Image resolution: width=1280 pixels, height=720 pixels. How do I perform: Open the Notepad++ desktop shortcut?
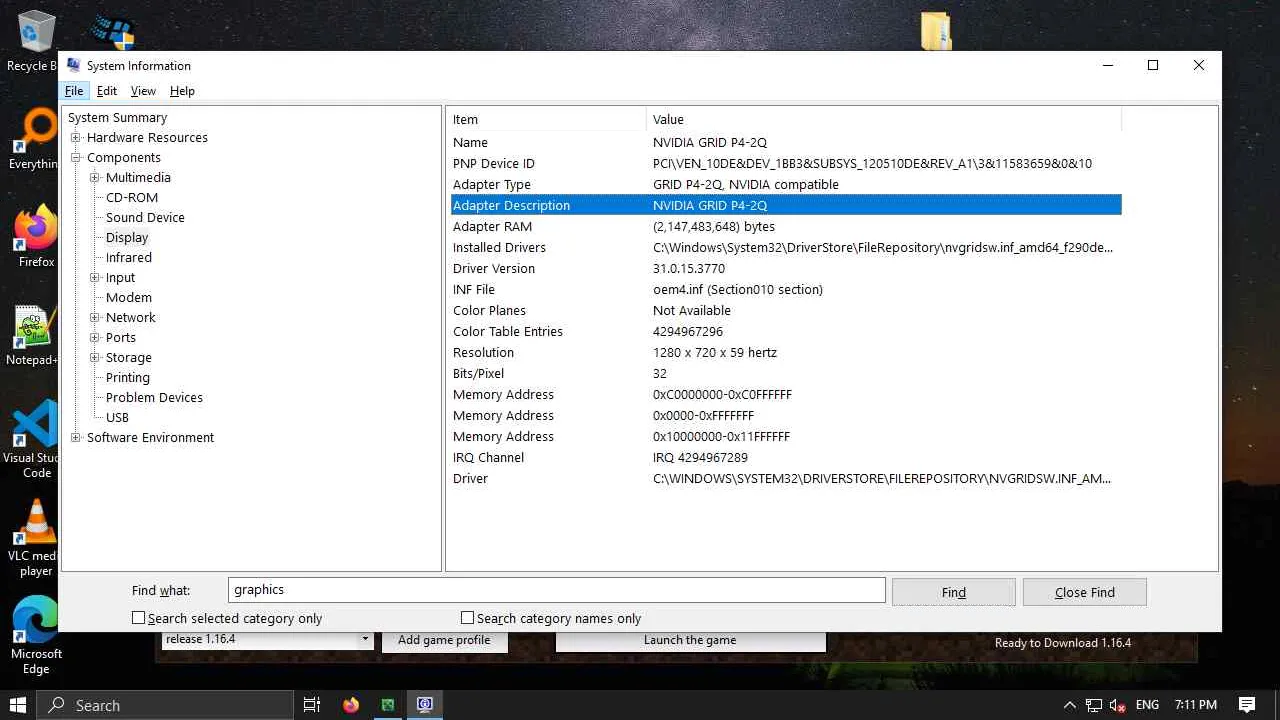coord(33,335)
